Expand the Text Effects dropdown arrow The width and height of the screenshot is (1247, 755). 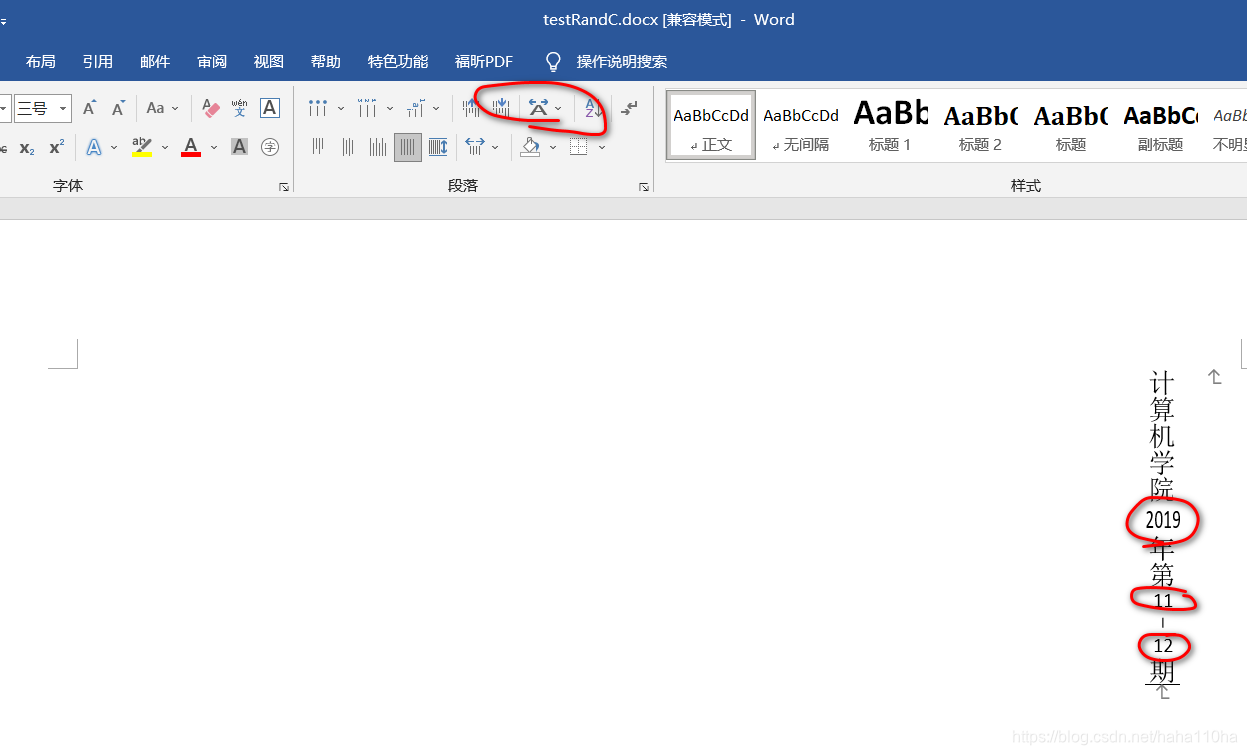(114, 147)
